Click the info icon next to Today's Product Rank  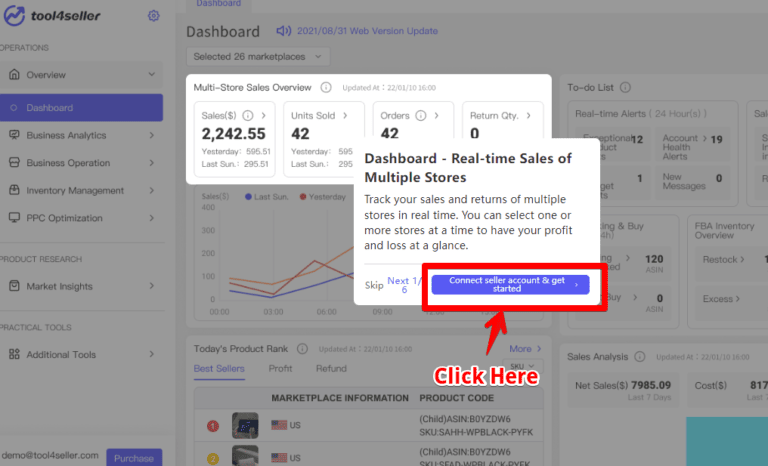[x=303, y=348]
